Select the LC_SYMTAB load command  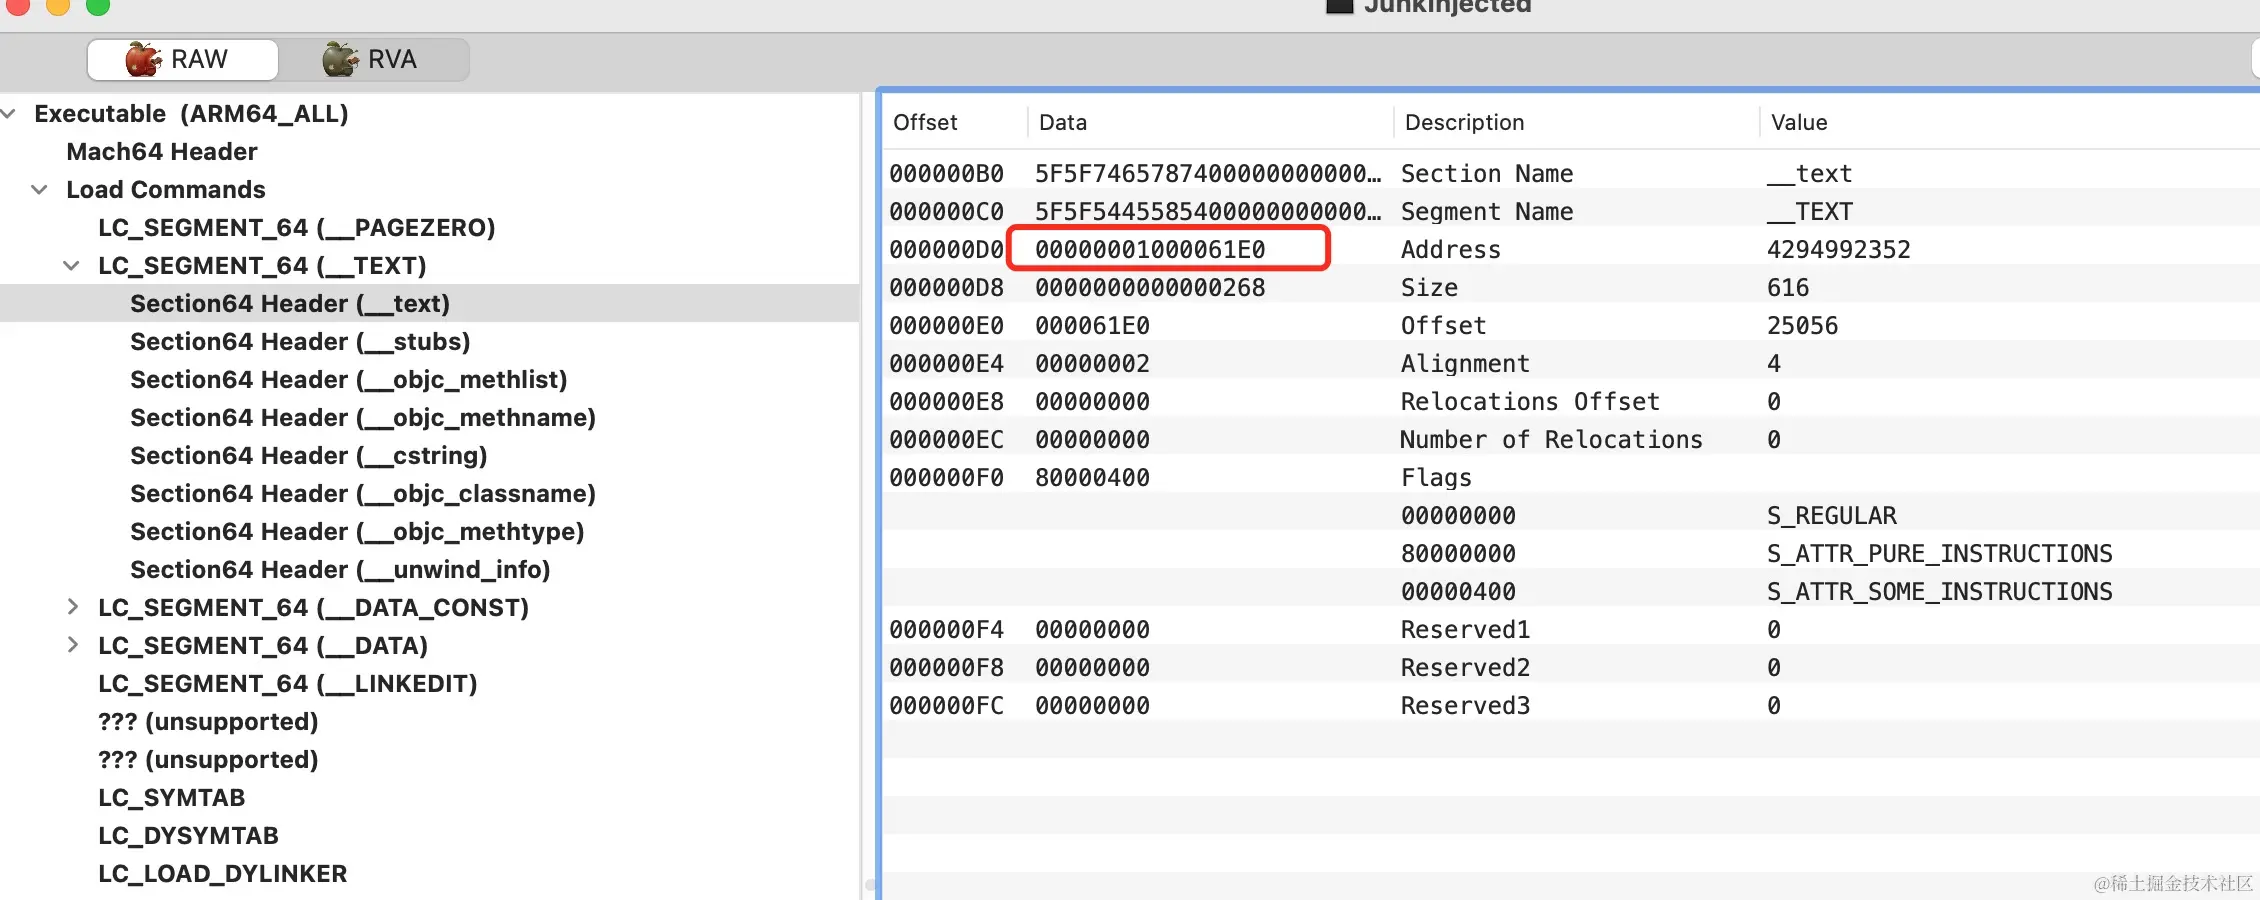[172, 798]
